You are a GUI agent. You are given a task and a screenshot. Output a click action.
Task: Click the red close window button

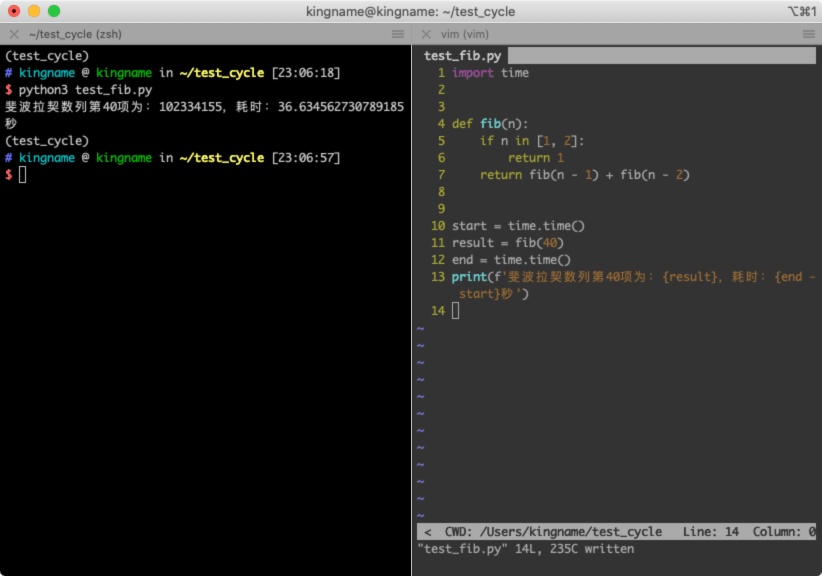pos(14,11)
